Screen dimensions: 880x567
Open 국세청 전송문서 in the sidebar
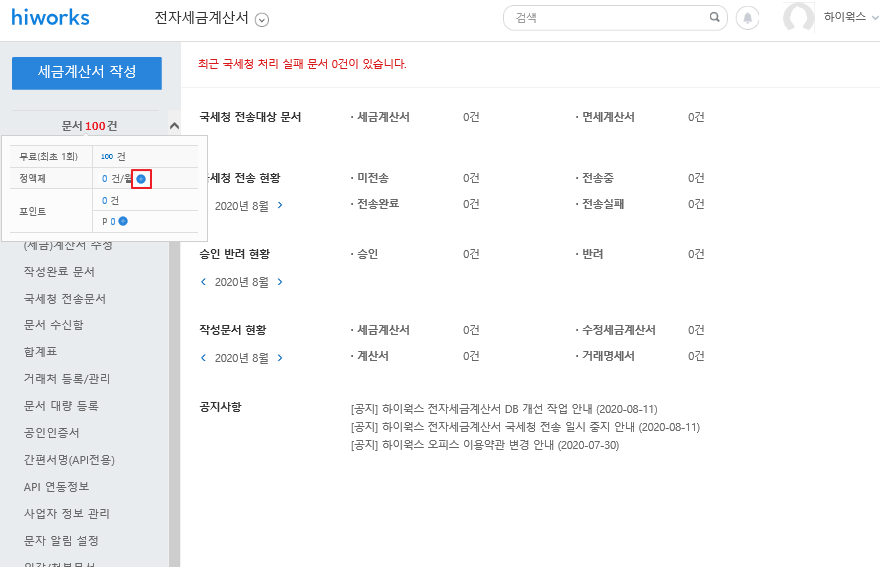pyautogui.click(x=65, y=299)
